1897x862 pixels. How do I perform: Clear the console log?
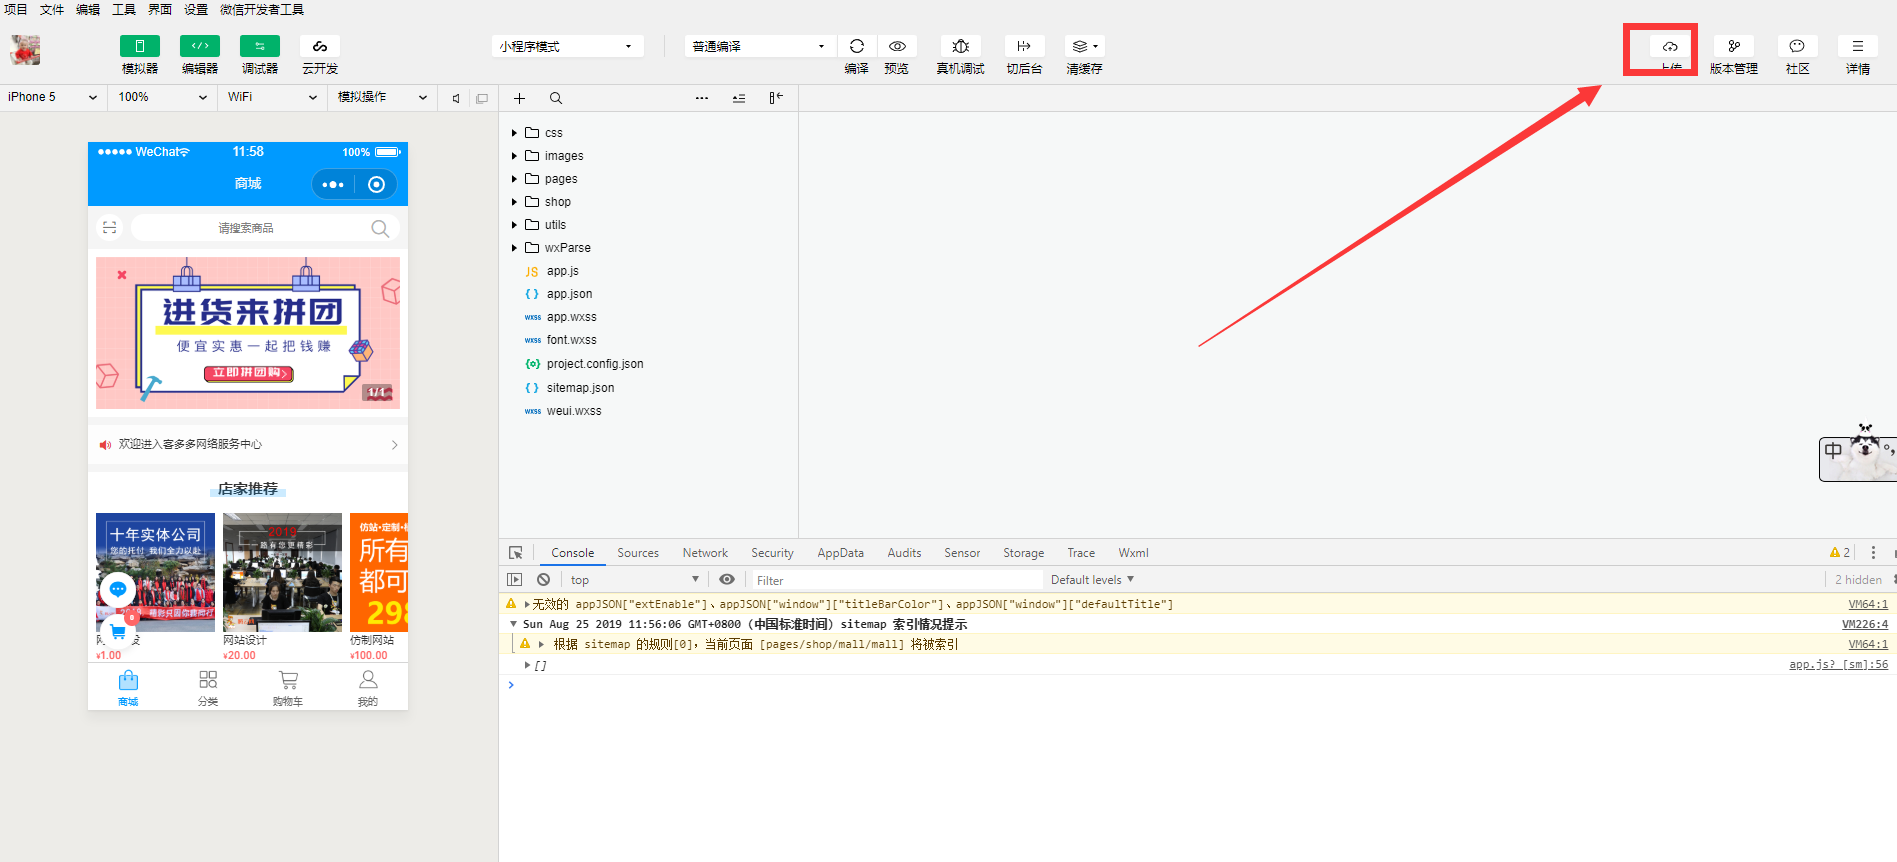tap(543, 580)
